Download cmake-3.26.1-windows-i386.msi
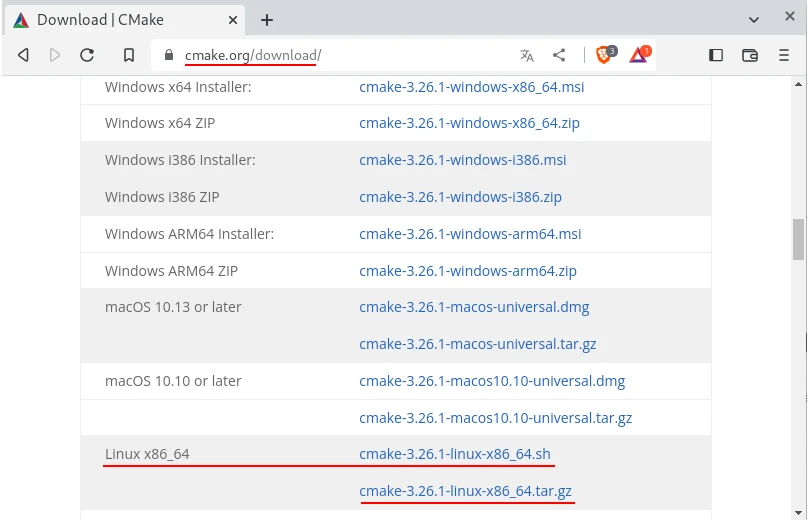 [x=462, y=160]
